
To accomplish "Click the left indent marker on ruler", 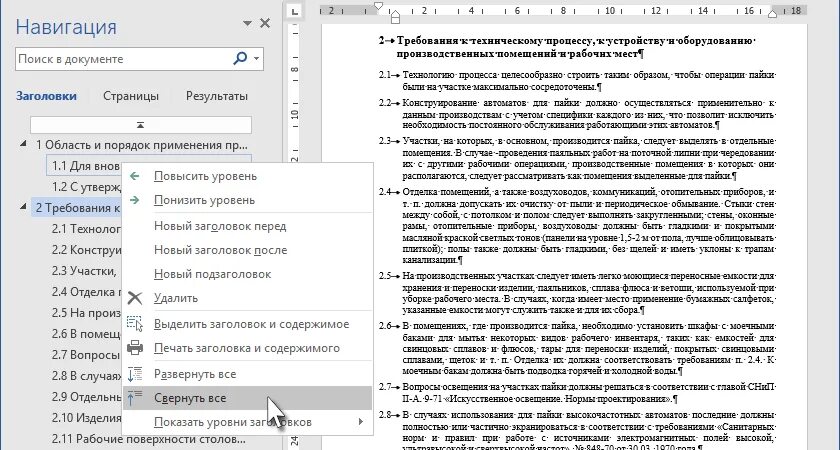I will pyautogui.click(x=395, y=18).
